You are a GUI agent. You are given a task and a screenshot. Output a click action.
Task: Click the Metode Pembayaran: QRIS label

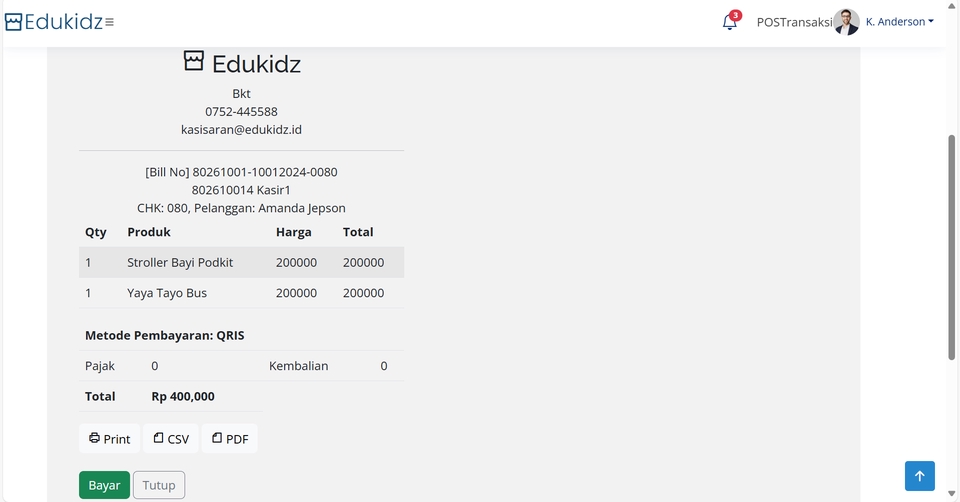tap(165, 335)
